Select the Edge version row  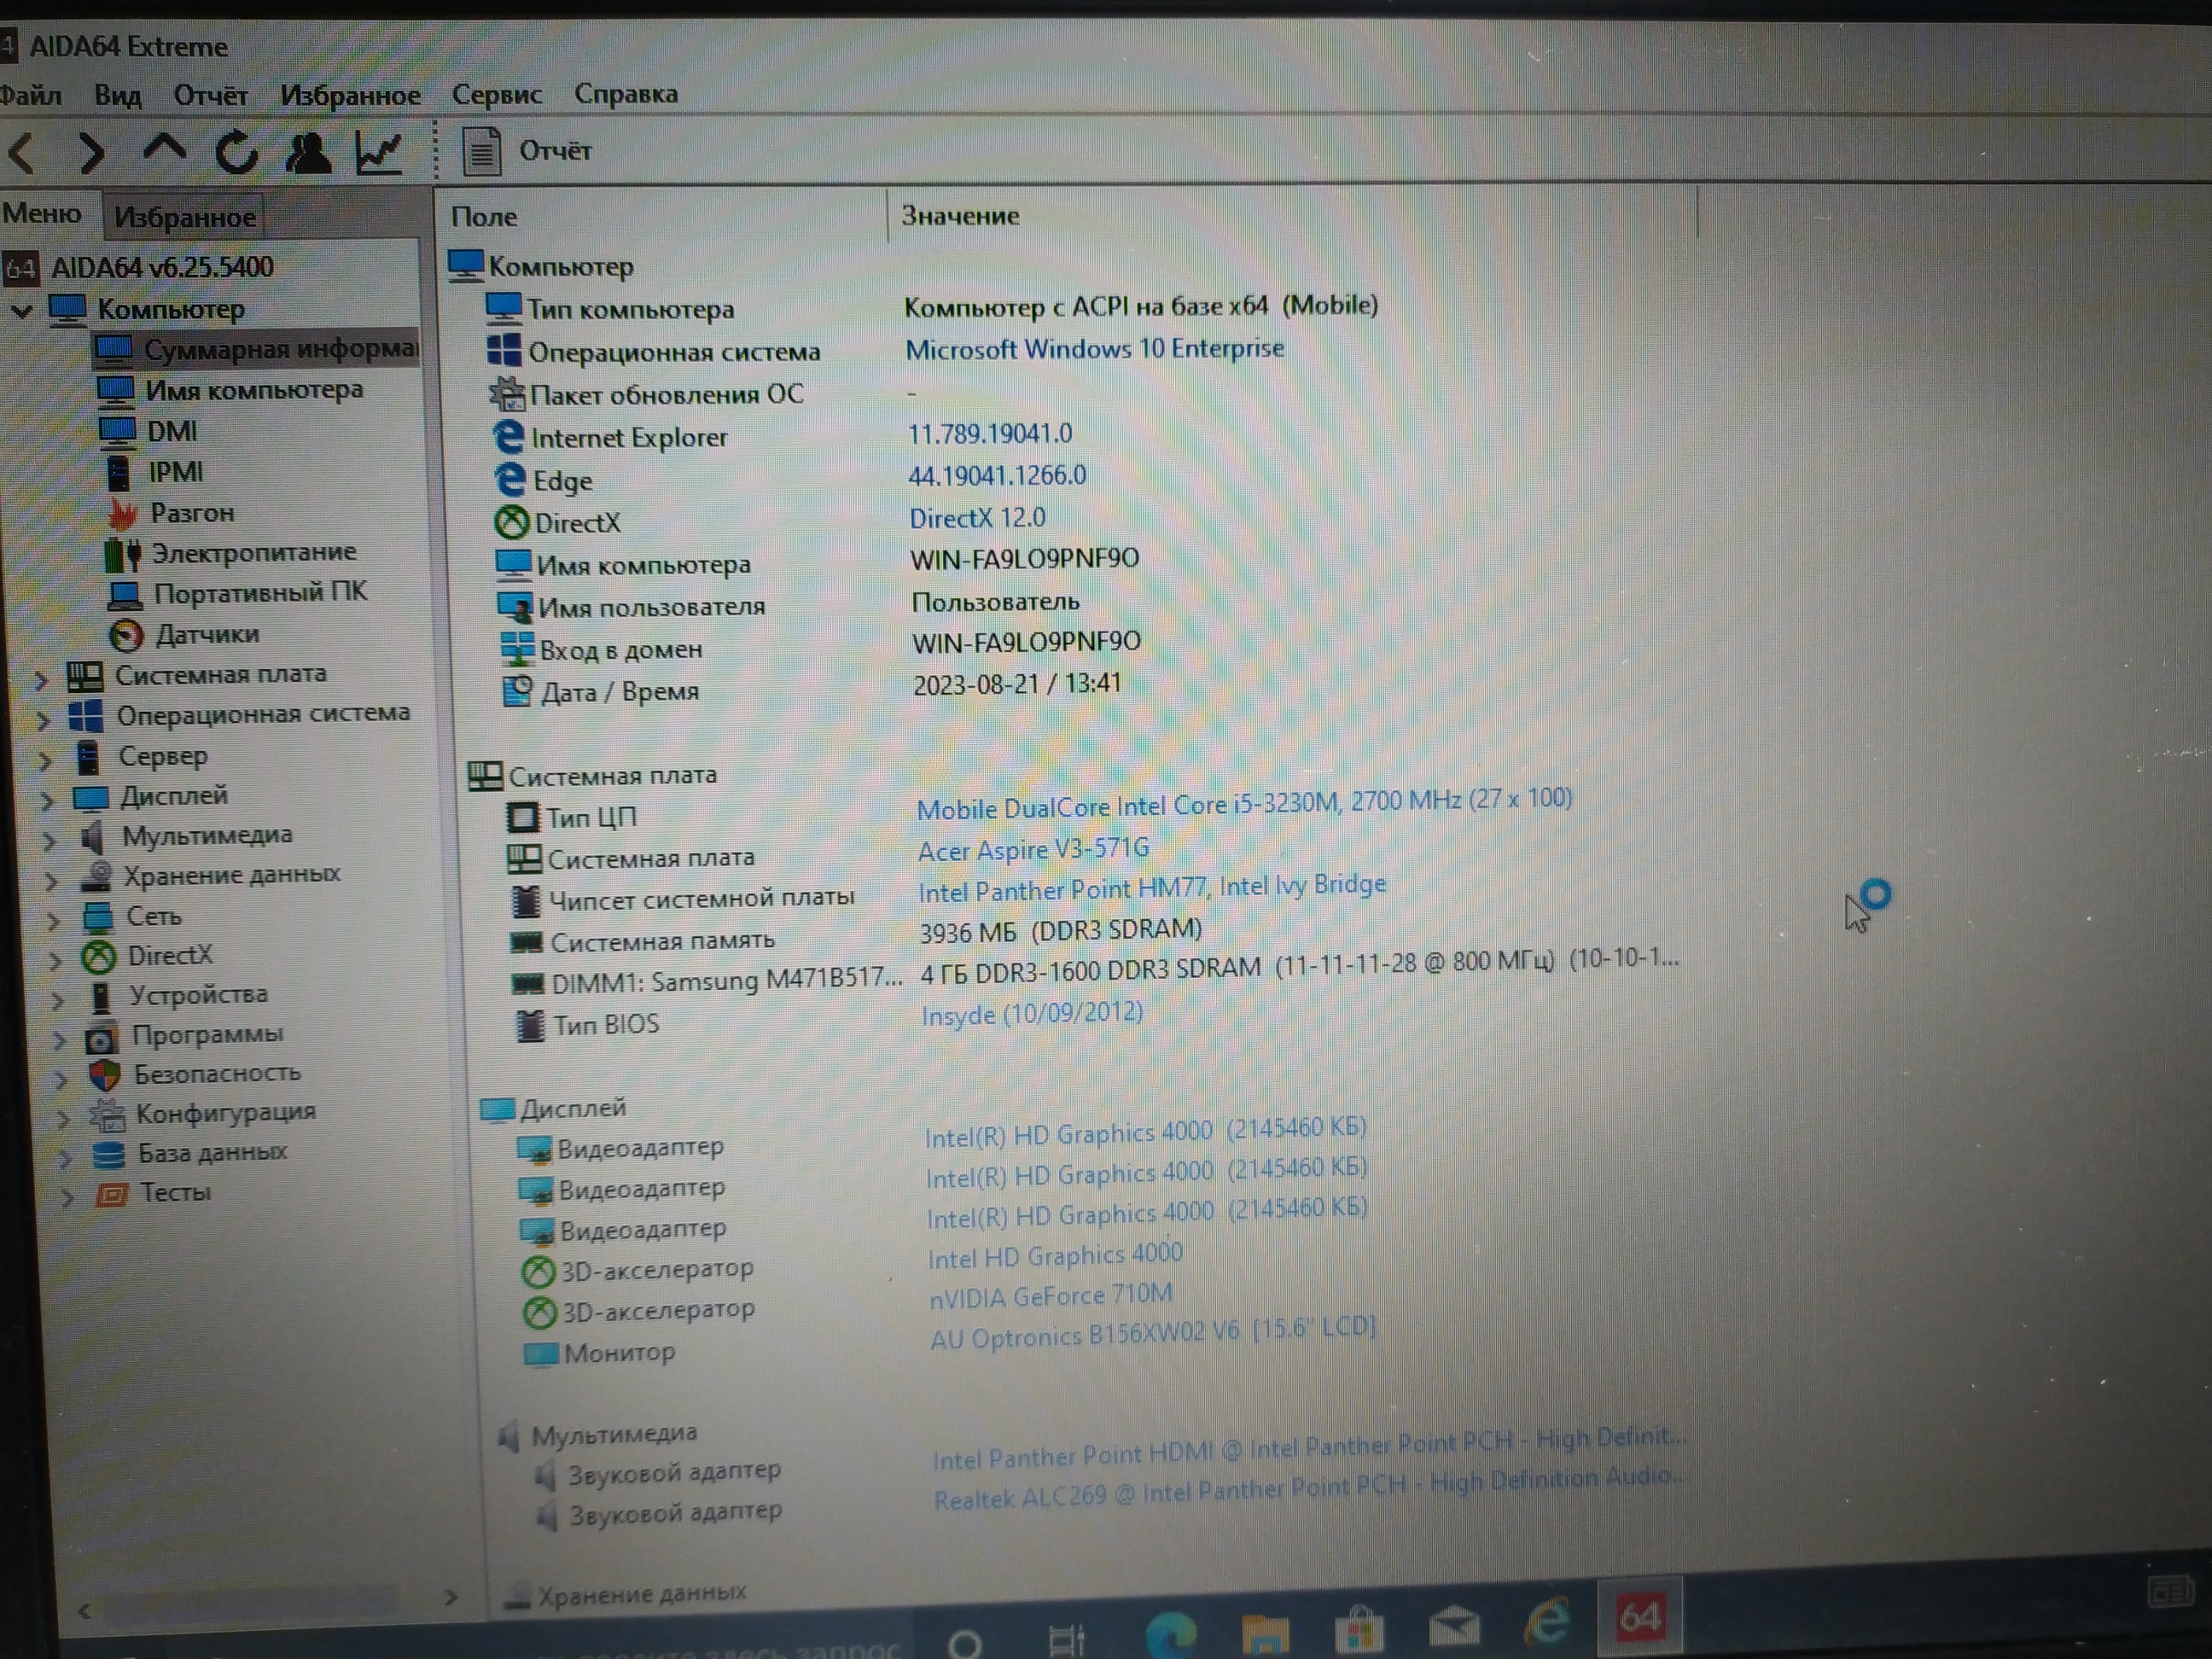pos(790,479)
